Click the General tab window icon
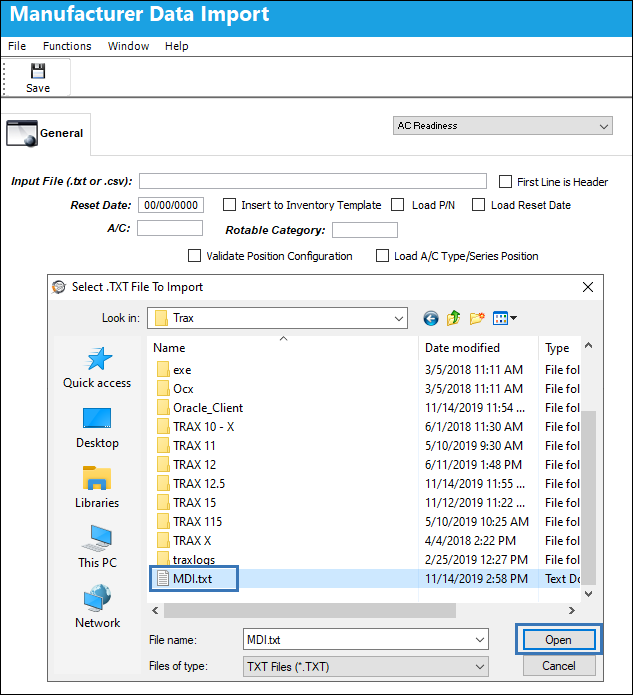 [21, 133]
